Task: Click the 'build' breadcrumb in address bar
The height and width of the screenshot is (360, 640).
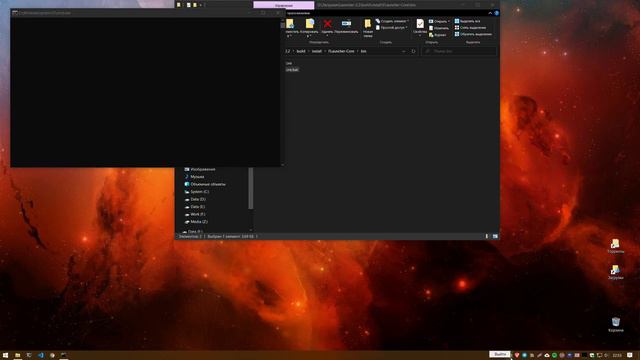Action: pos(301,51)
